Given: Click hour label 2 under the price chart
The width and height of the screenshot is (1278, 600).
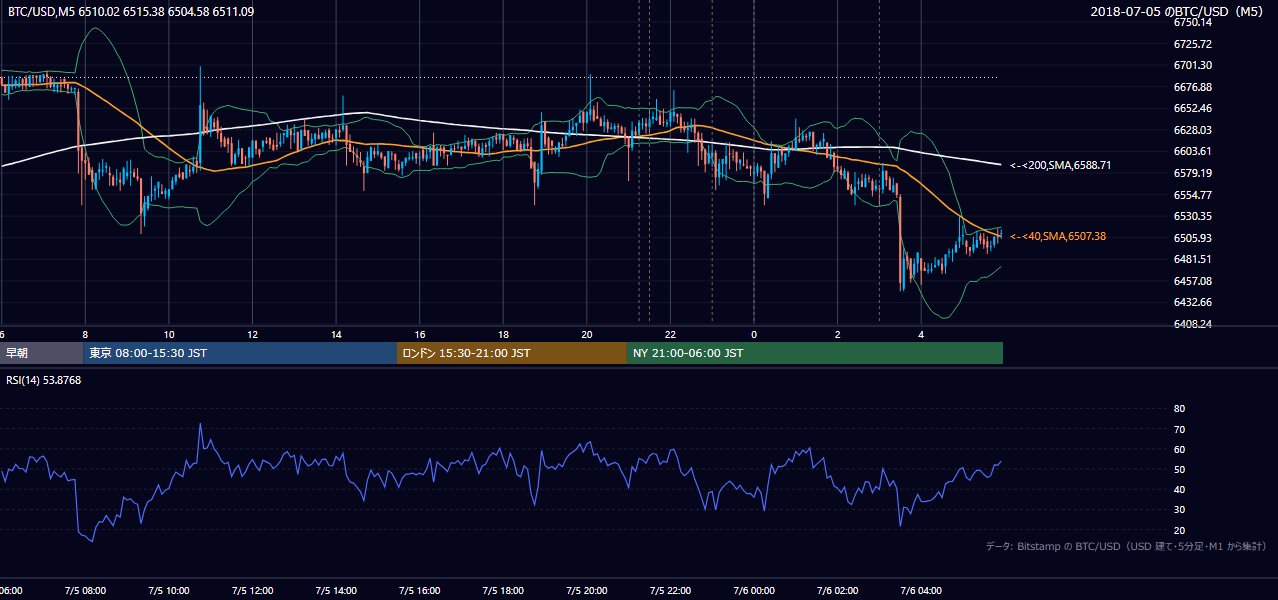Looking at the screenshot, I should [x=838, y=334].
